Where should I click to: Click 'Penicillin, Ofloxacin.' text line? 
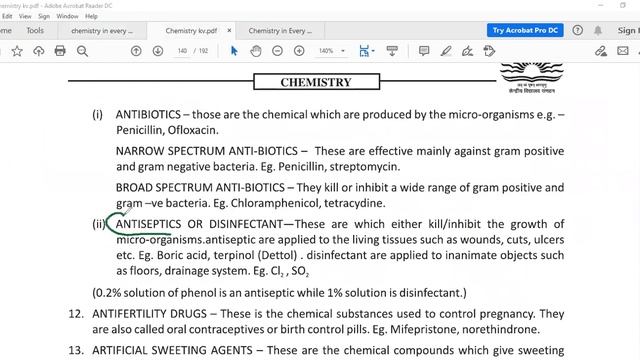(x=167, y=130)
